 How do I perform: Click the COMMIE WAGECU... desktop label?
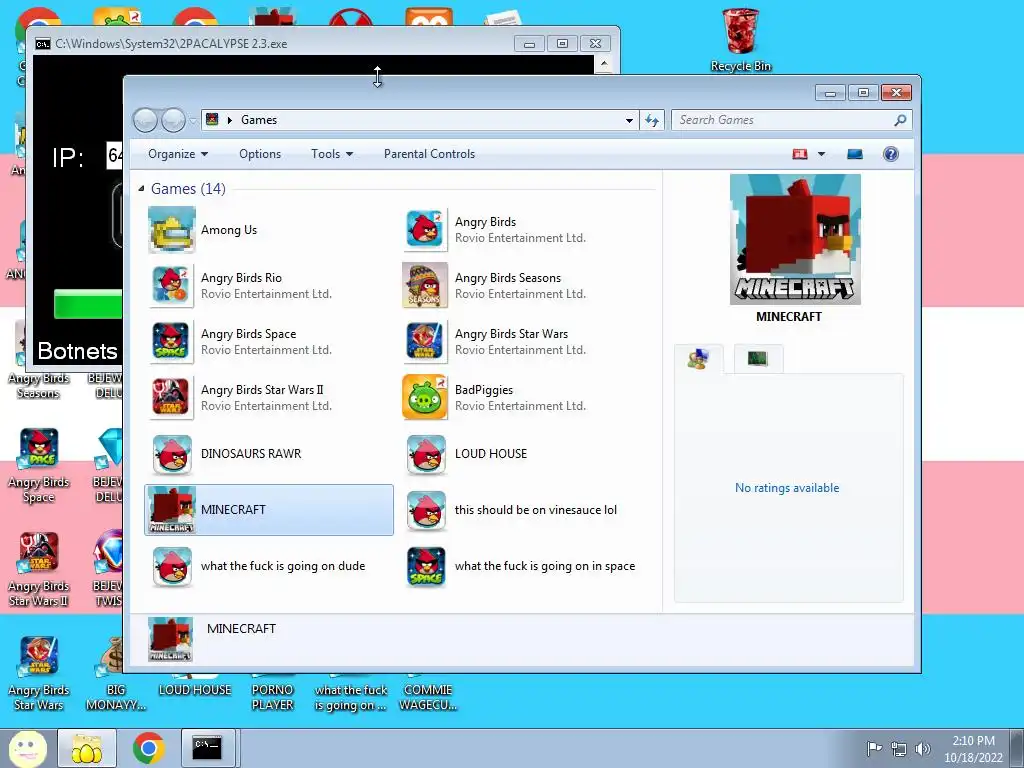428,697
